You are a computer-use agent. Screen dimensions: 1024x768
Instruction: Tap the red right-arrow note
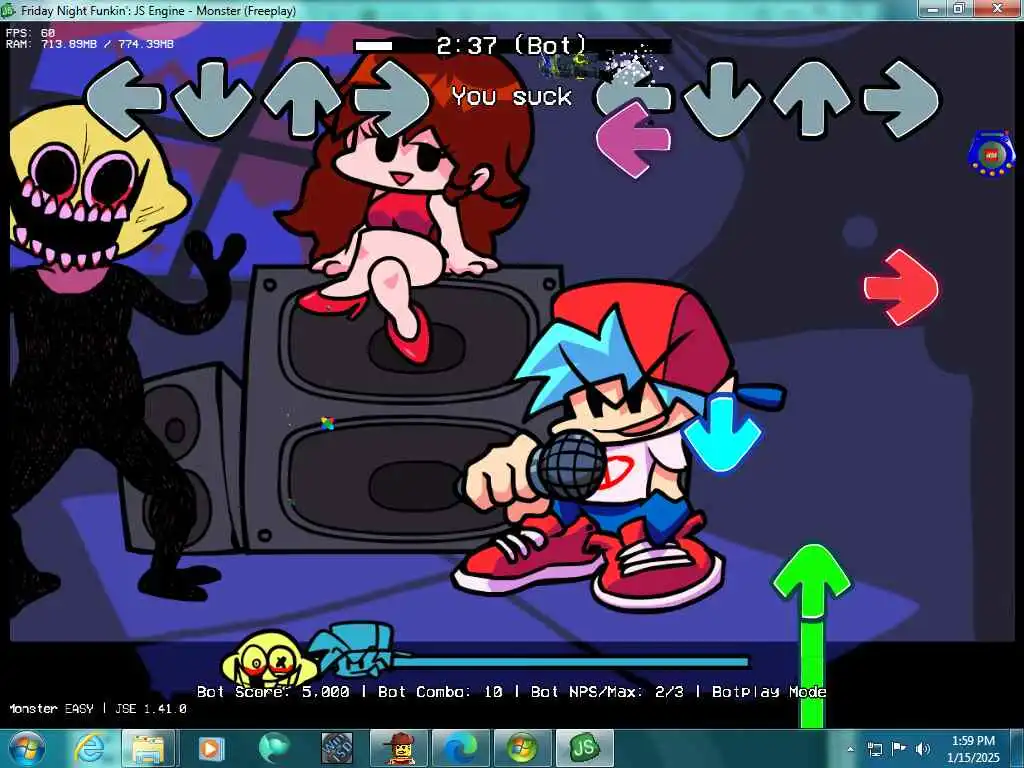point(902,287)
